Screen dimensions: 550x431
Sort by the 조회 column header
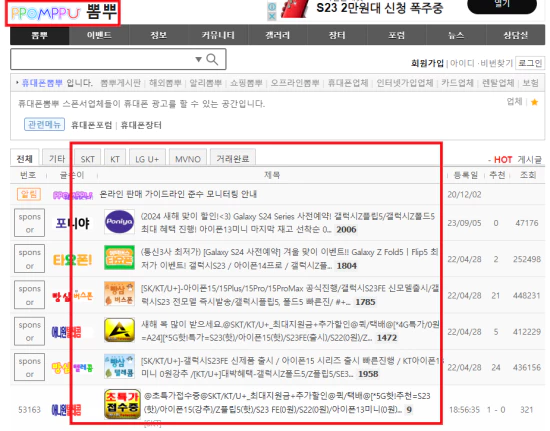[528, 175]
